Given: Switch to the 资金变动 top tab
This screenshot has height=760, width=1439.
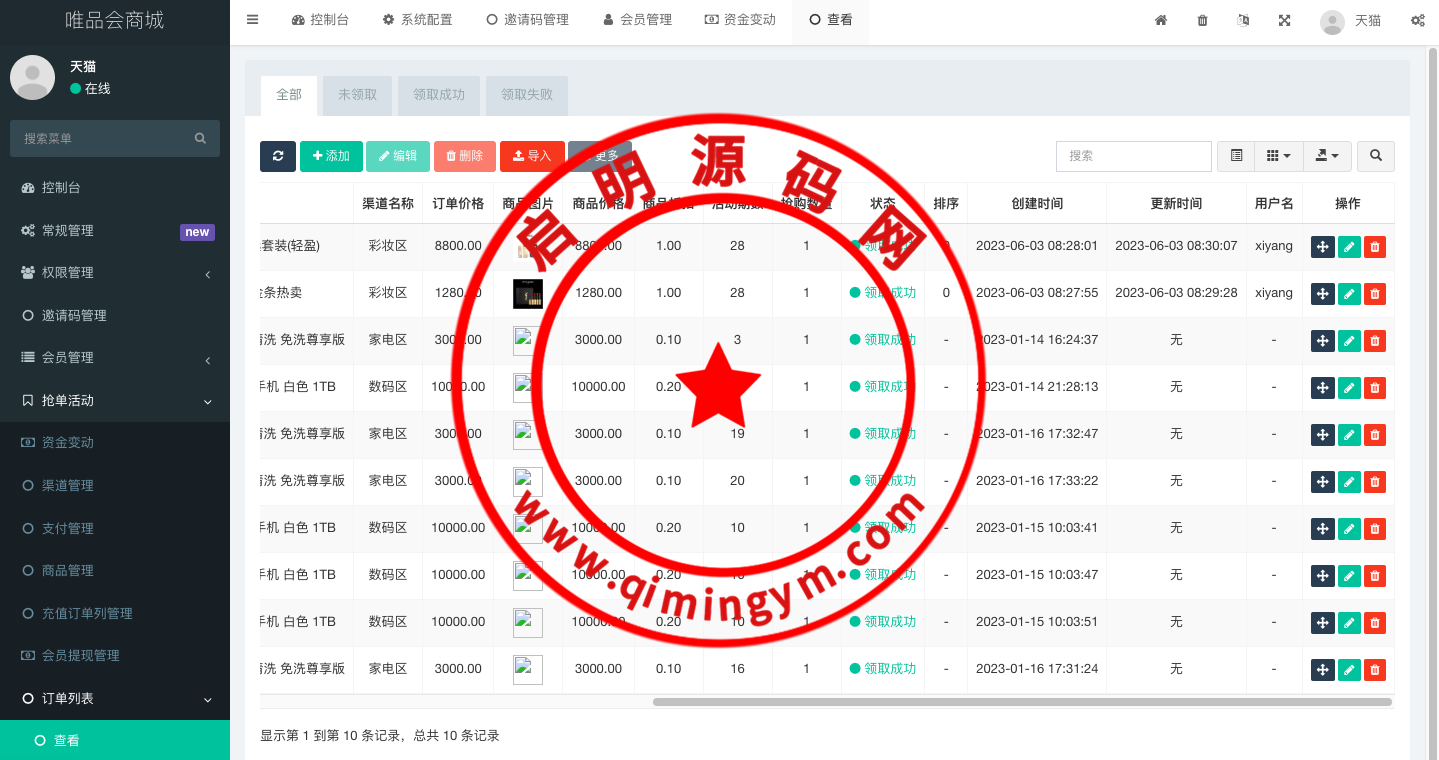Looking at the screenshot, I should (x=740, y=20).
